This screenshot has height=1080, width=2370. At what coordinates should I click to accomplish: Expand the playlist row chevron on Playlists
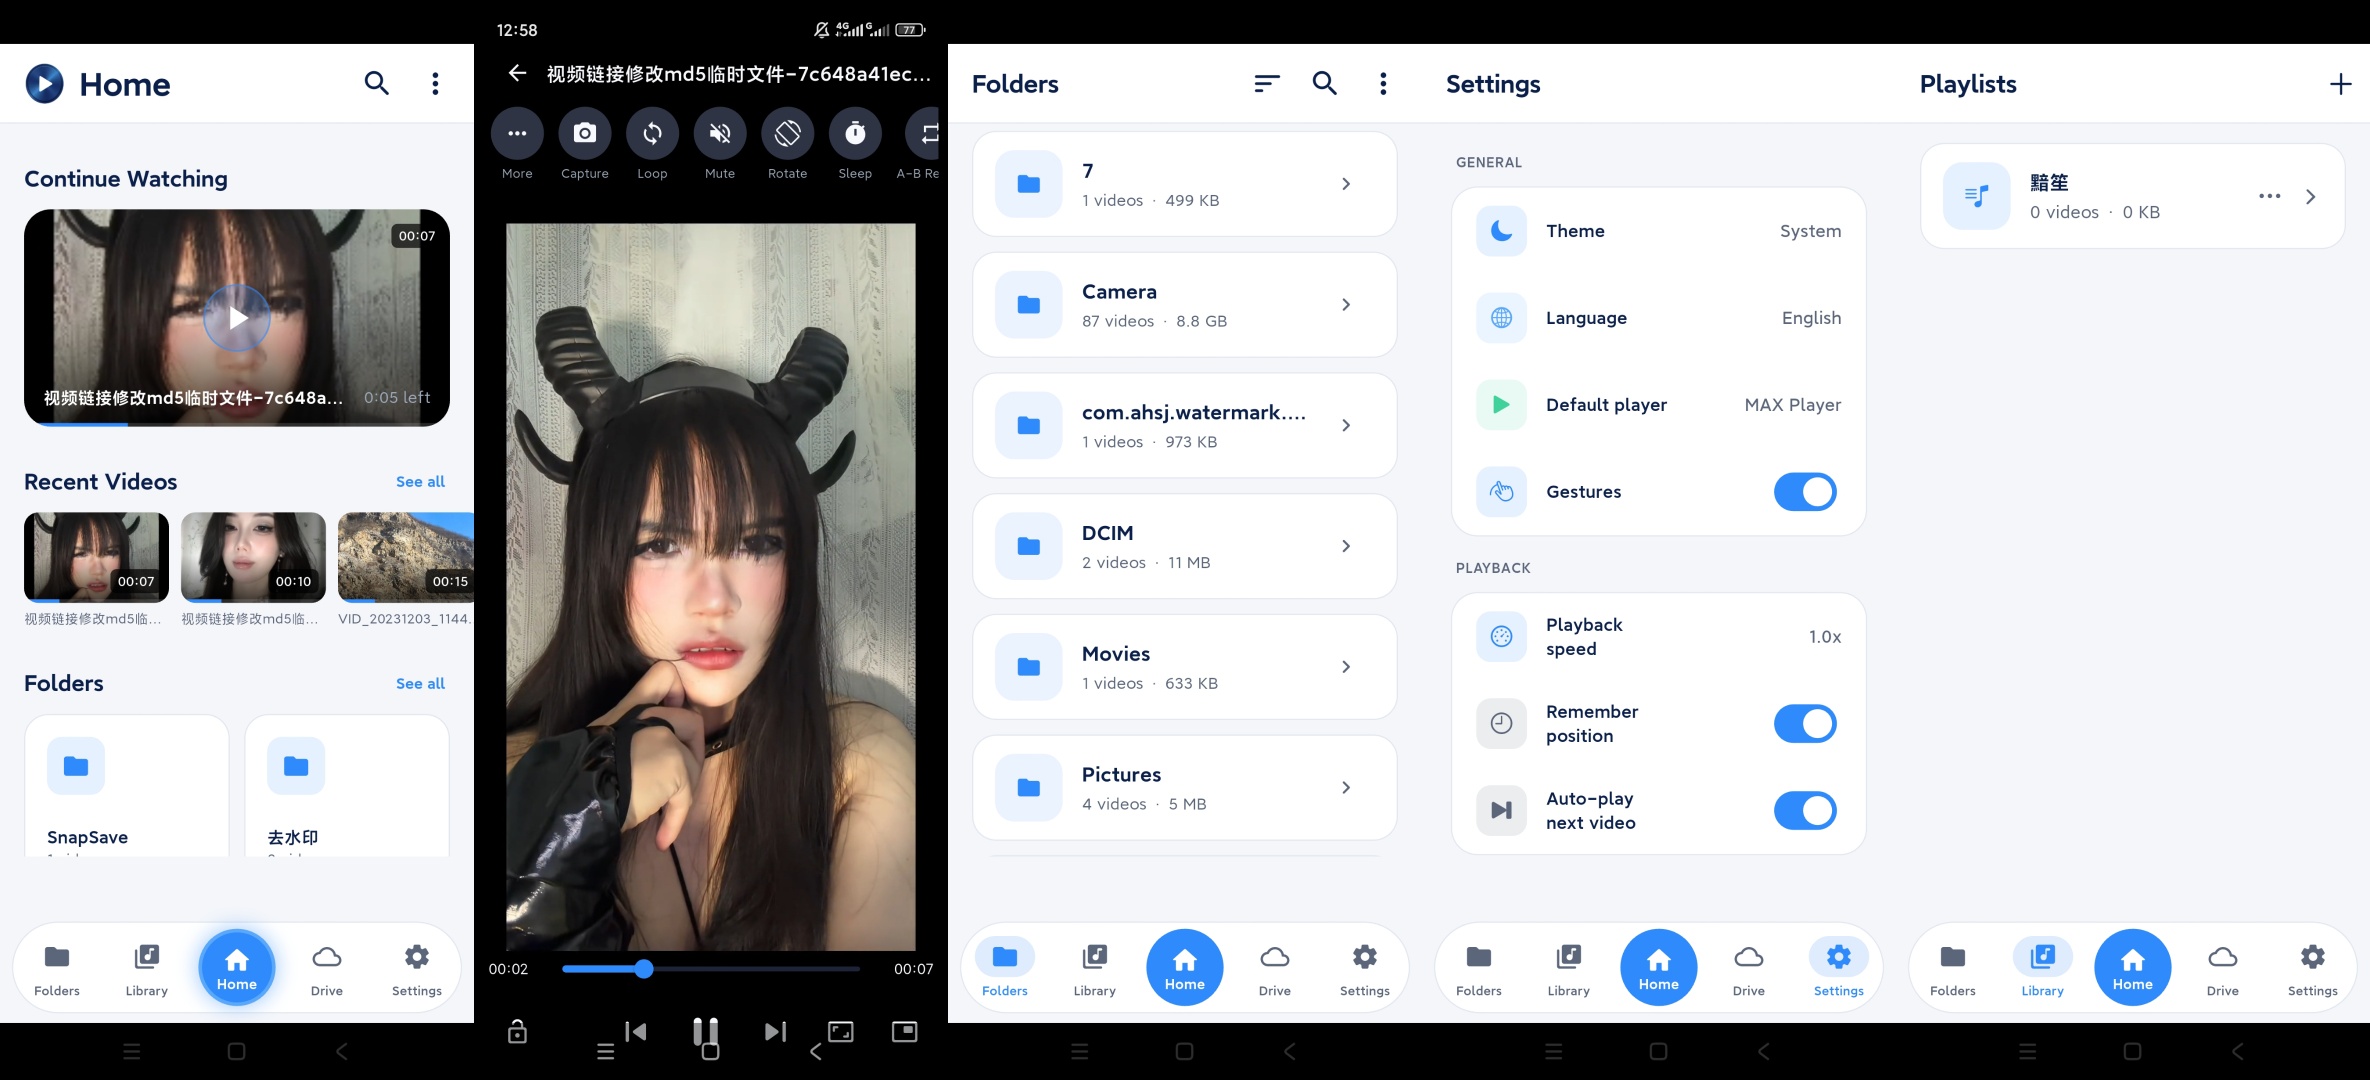coord(2310,196)
